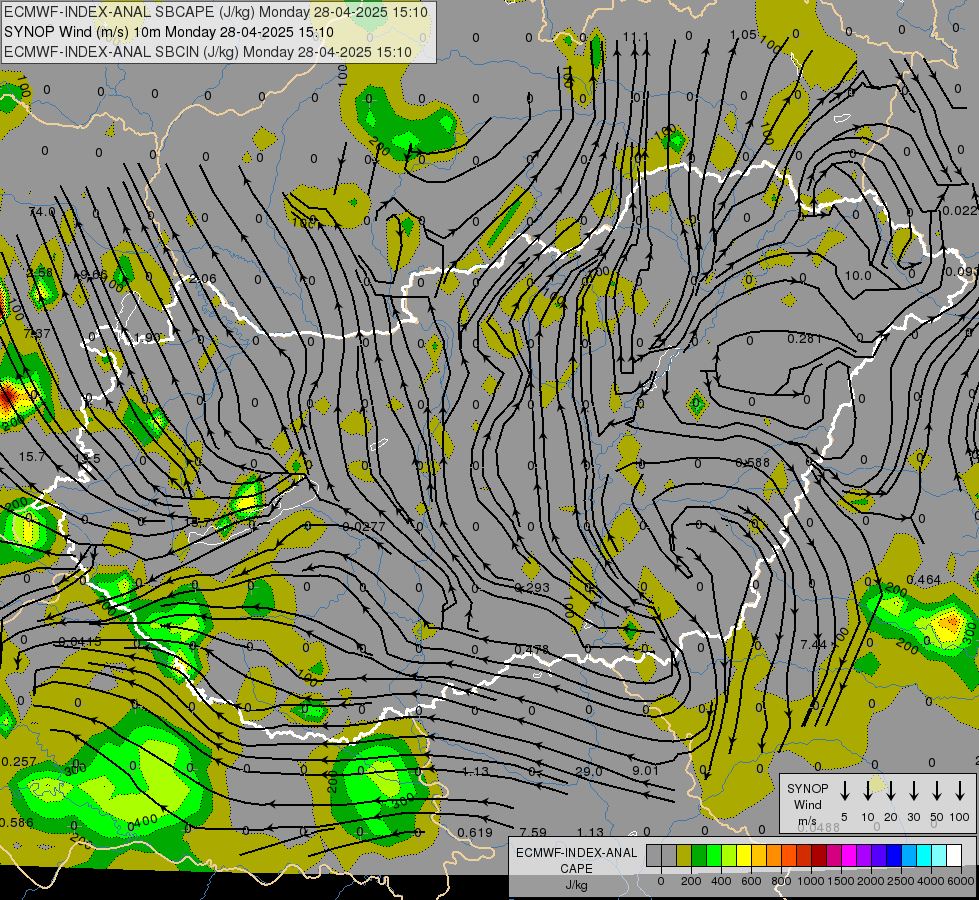Pick the dark red swatch in the CAPE legend
This screenshot has width=979, height=900.
pos(819,855)
